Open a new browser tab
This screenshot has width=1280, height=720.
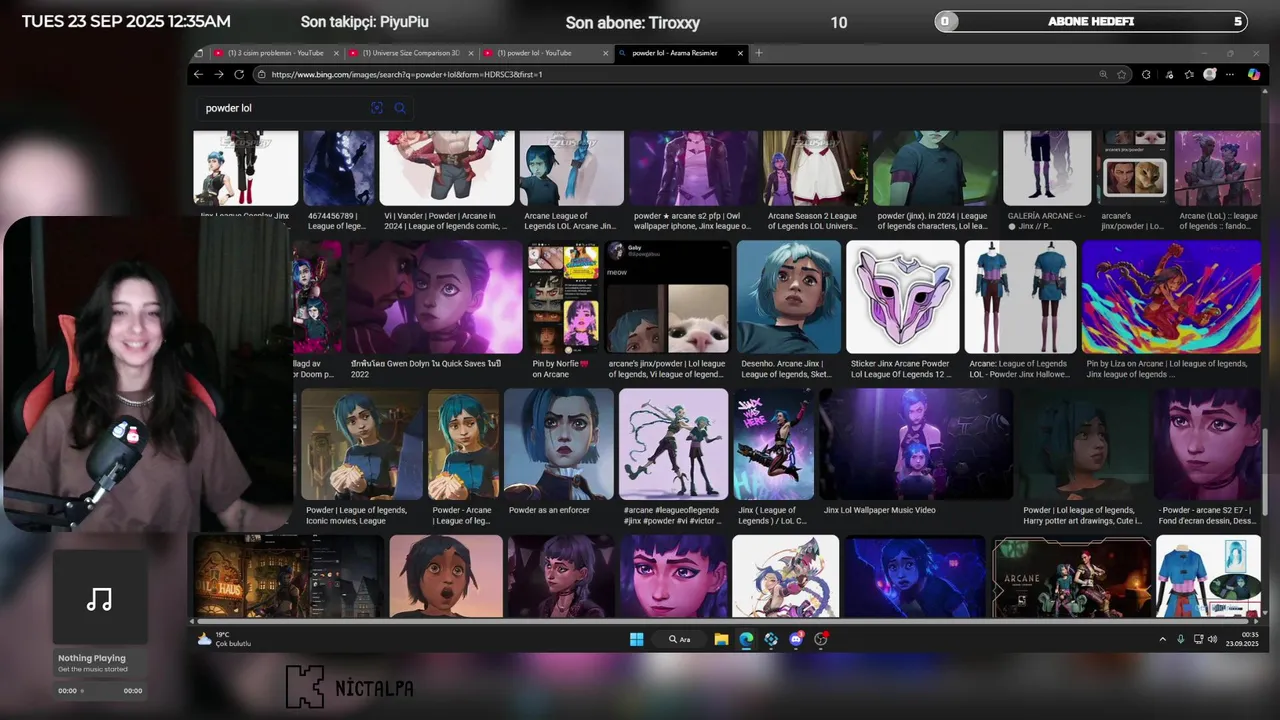[759, 53]
